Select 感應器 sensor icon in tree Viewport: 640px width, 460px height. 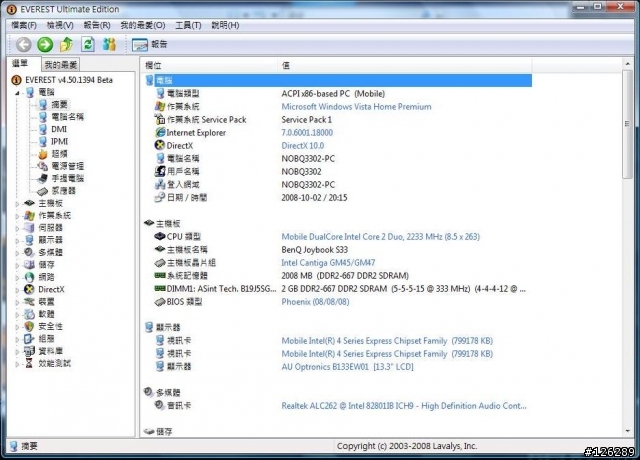click(42, 191)
